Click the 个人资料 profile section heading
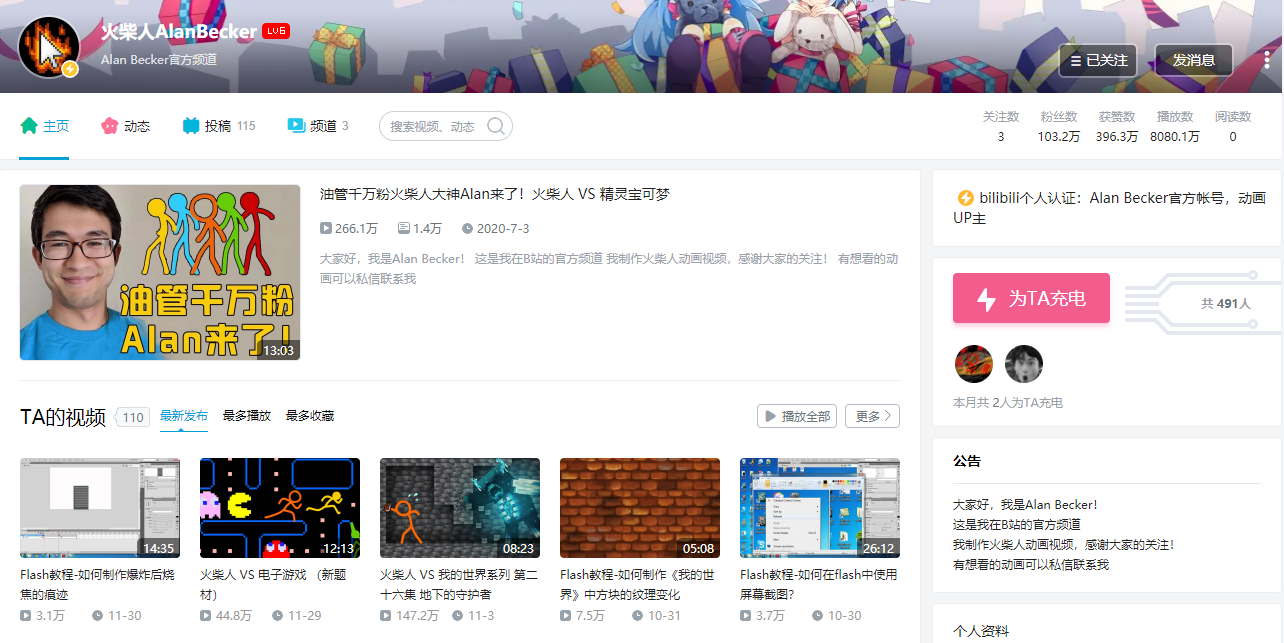The width and height of the screenshot is (1284, 643). coord(981,631)
